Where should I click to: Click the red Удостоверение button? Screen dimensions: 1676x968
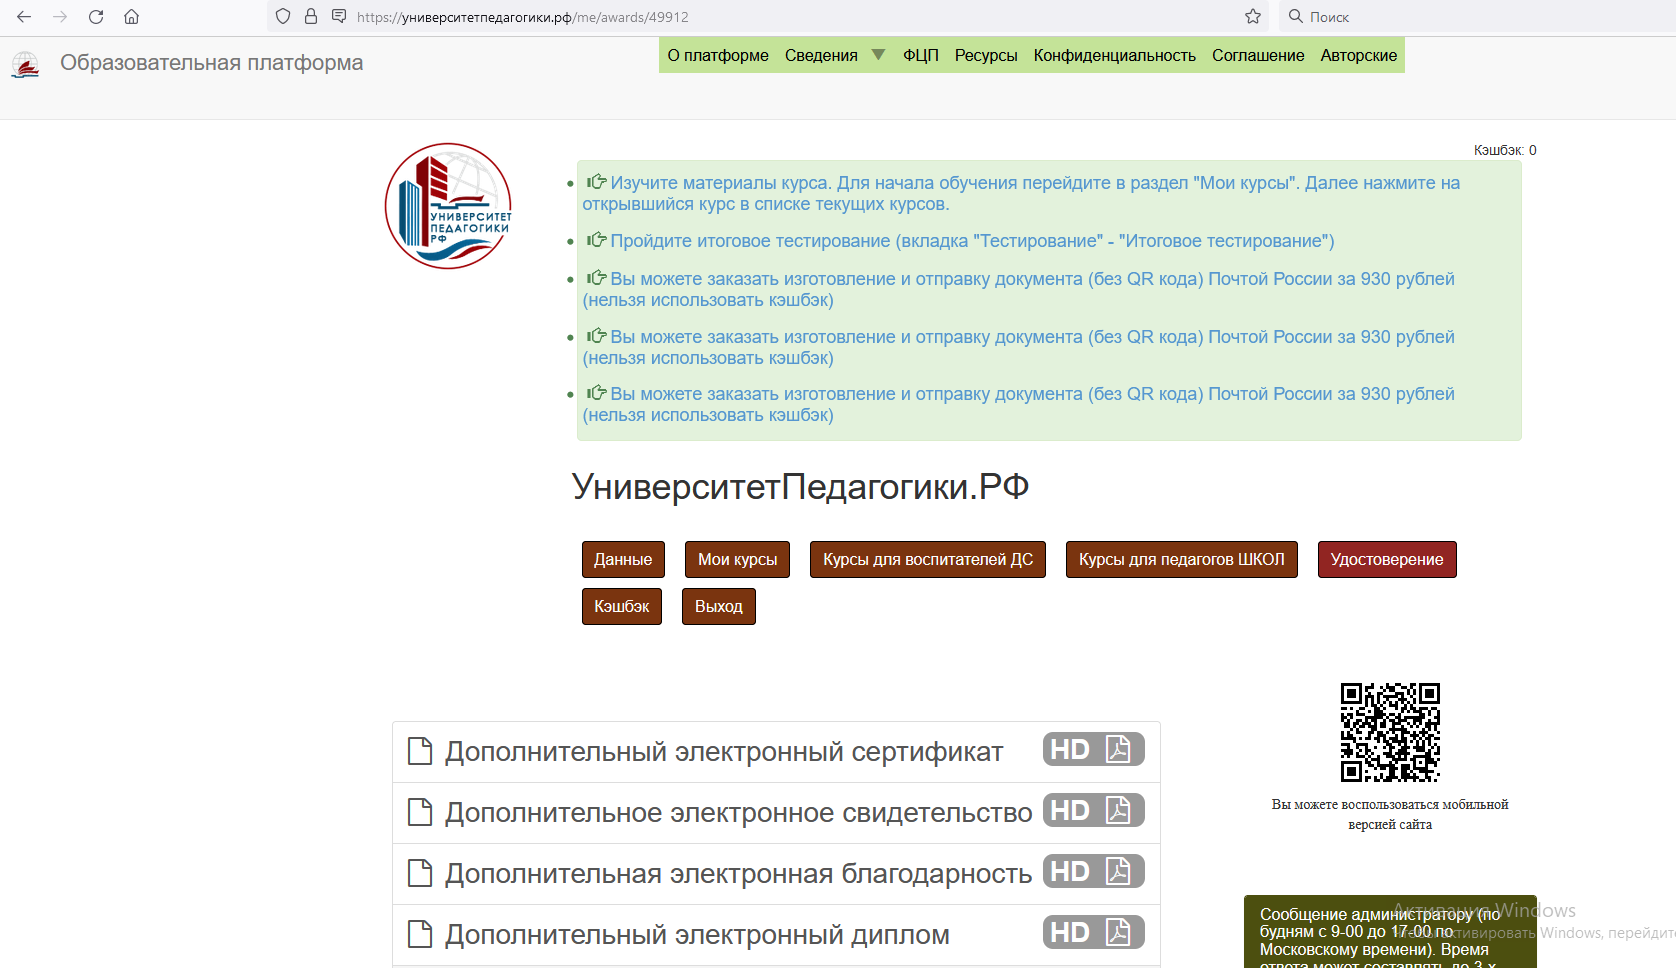click(1387, 559)
